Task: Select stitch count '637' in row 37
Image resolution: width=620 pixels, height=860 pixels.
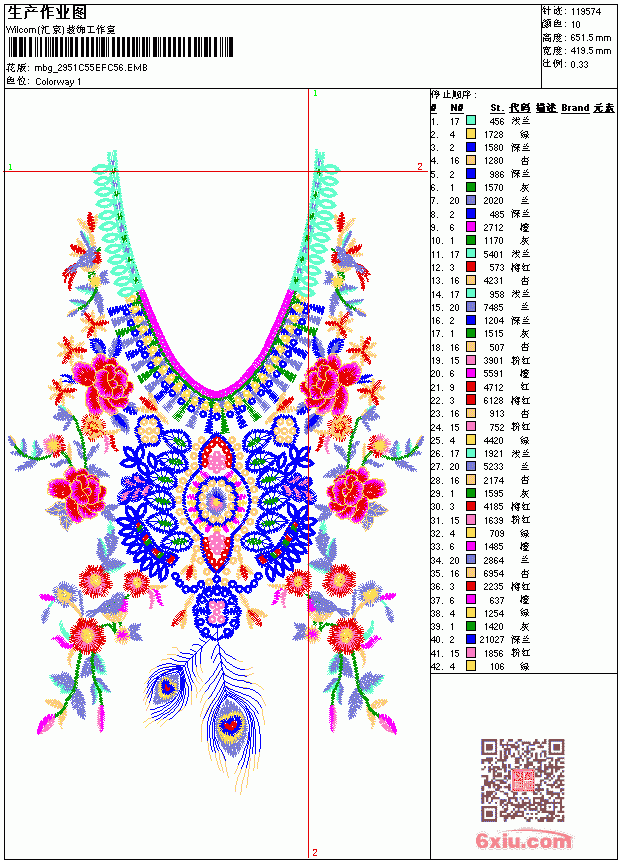Action: tap(497, 599)
